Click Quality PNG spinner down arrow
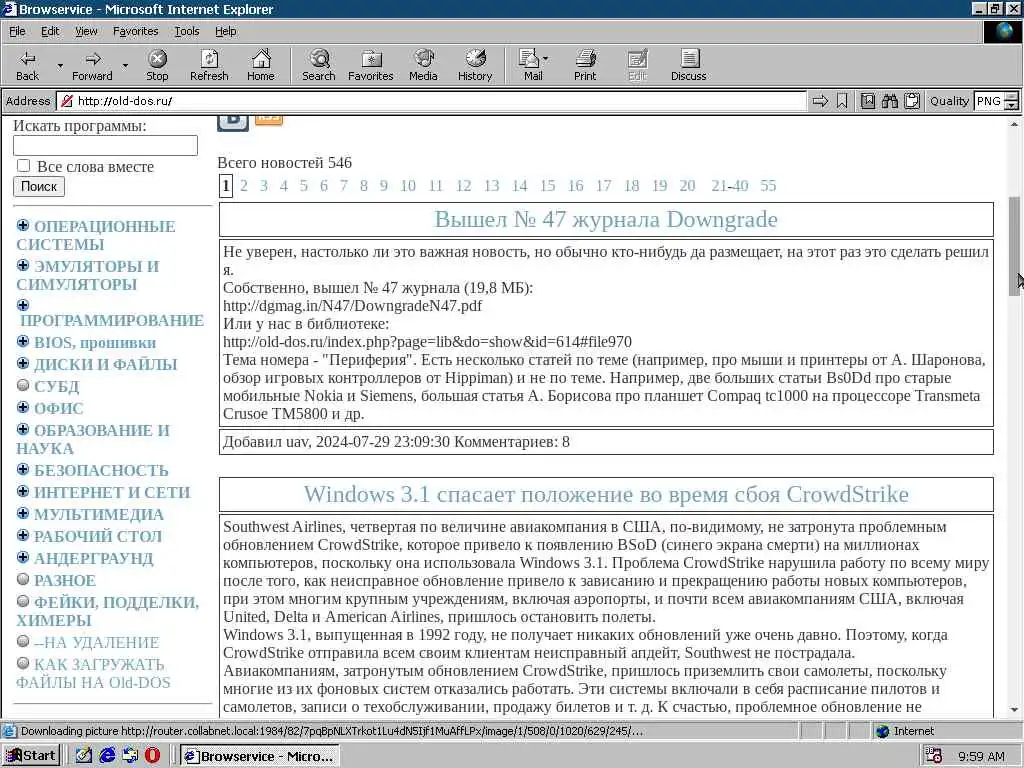 coord(1012,106)
